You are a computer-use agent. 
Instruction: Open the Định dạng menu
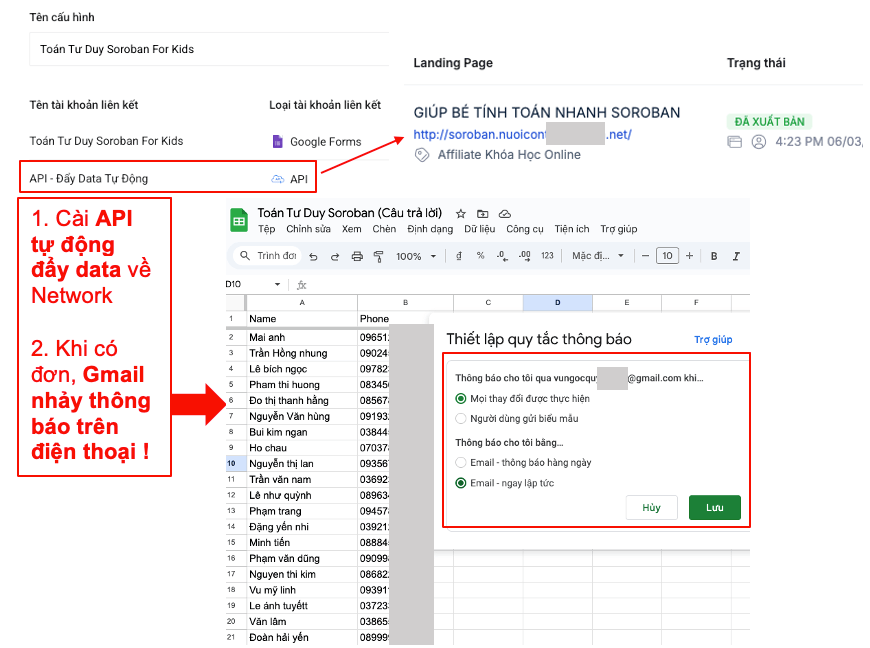tap(430, 229)
